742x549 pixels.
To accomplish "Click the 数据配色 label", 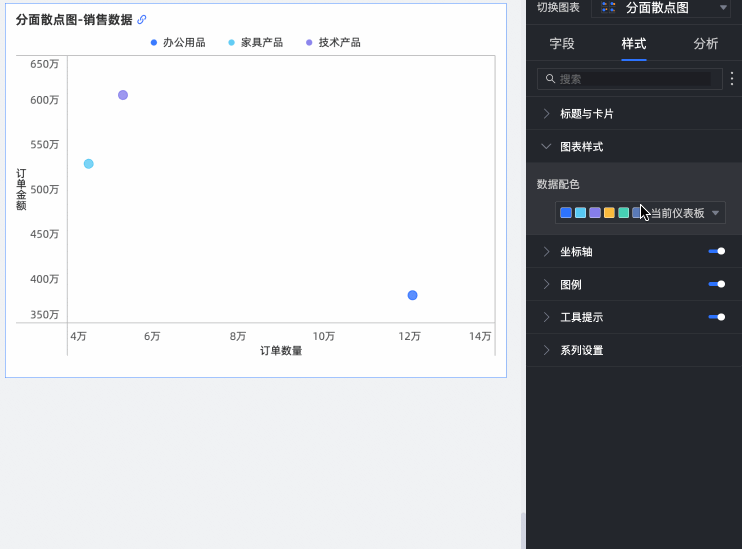I will (x=558, y=184).
